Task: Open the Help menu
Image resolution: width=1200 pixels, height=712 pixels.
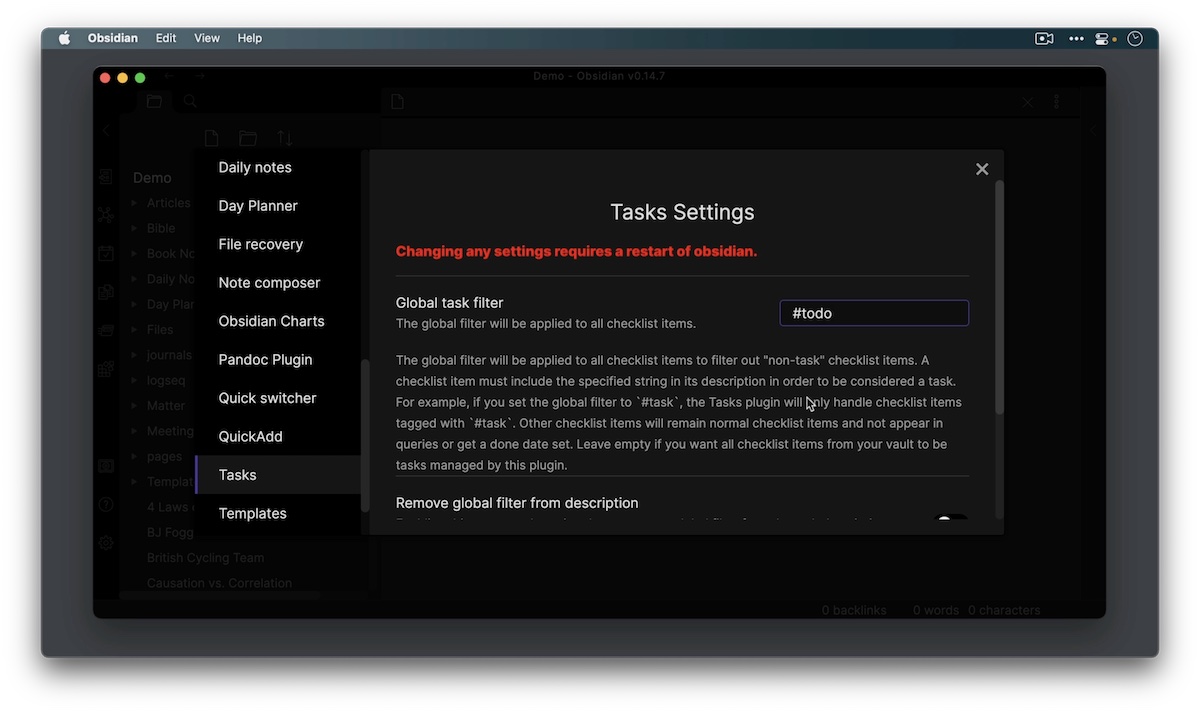Action: click(250, 38)
